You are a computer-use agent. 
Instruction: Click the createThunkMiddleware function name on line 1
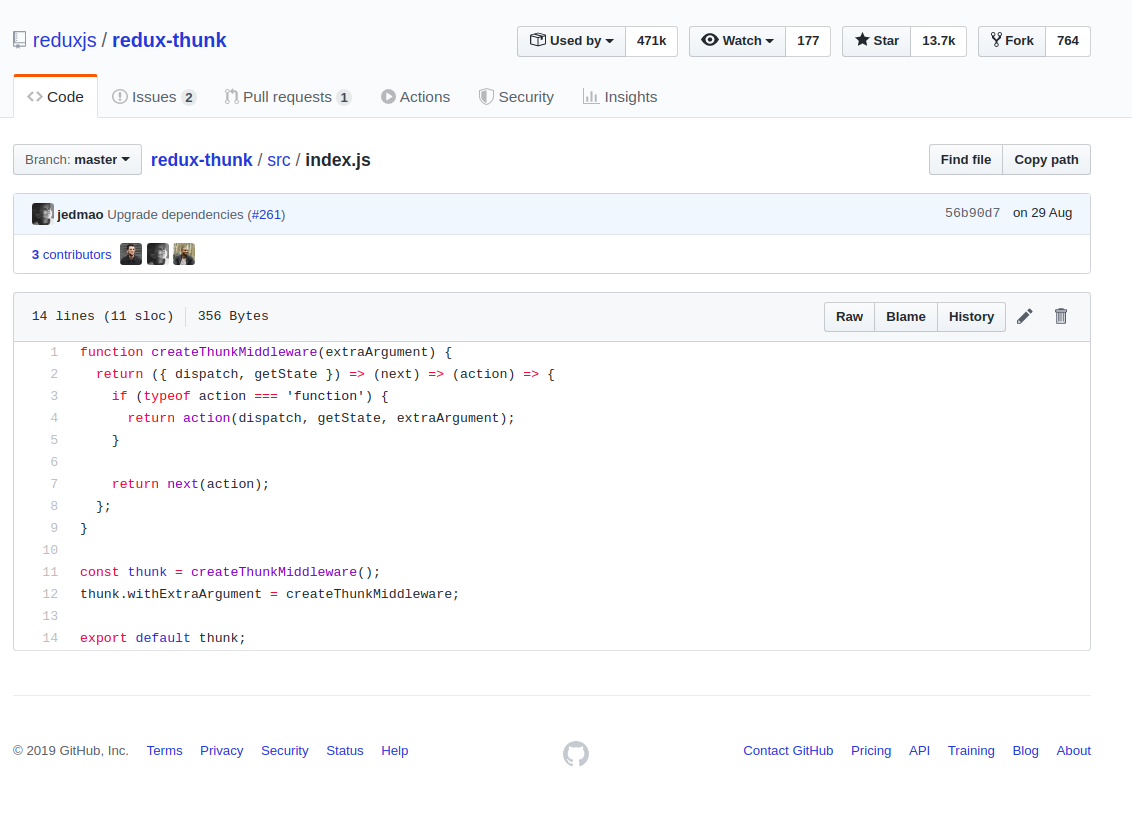[x=234, y=352]
